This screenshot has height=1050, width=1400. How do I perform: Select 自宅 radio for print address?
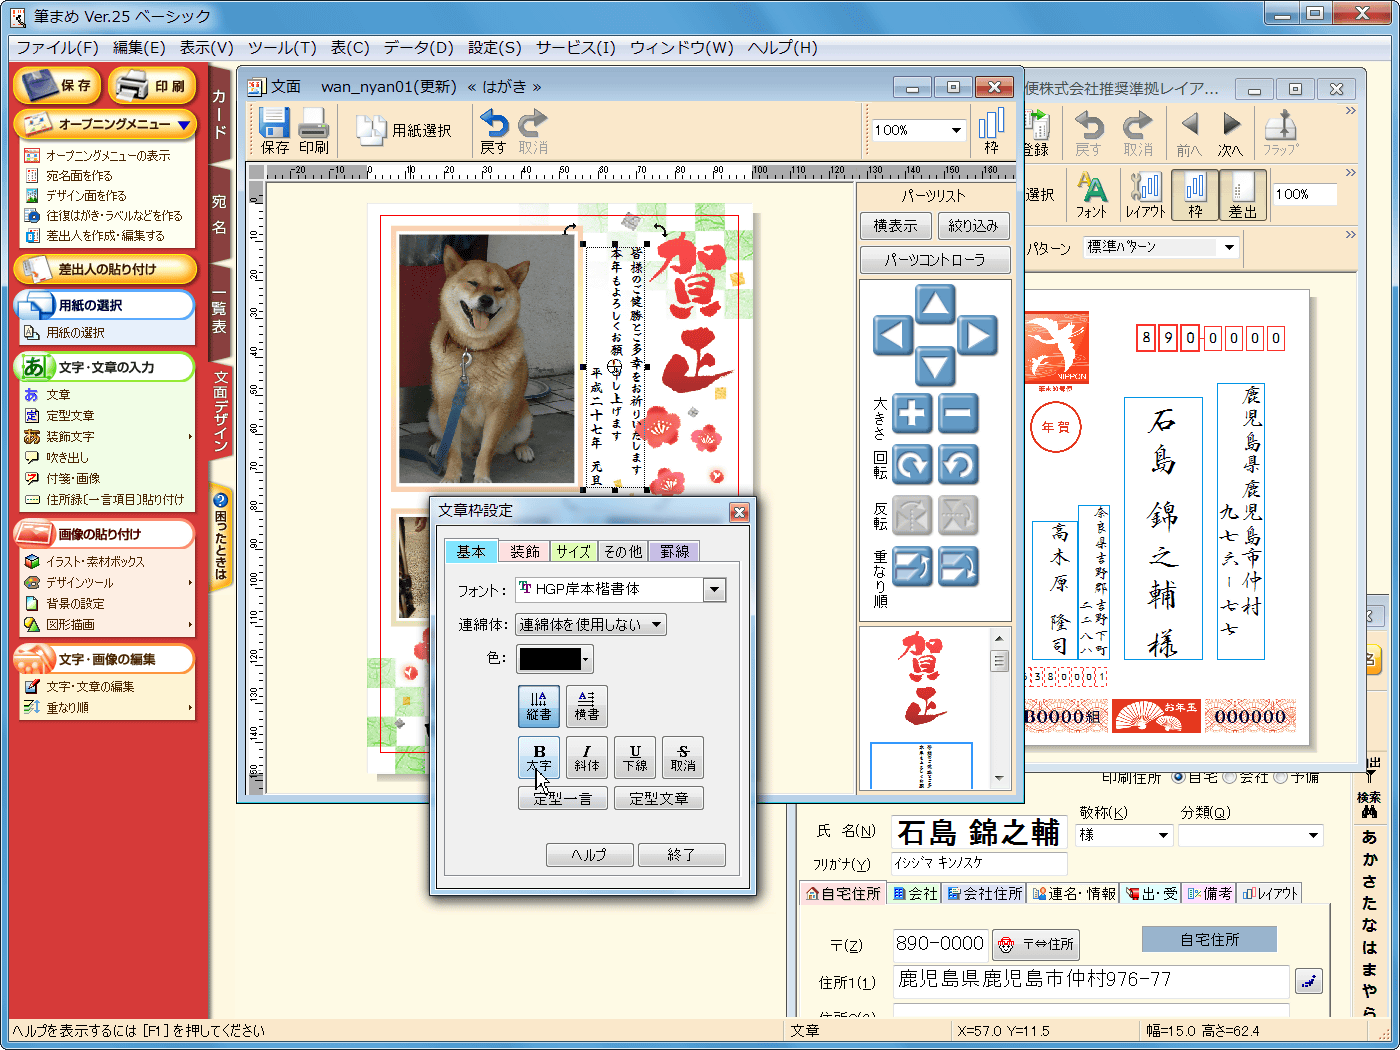pyautogui.click(x=1179, y=777)
